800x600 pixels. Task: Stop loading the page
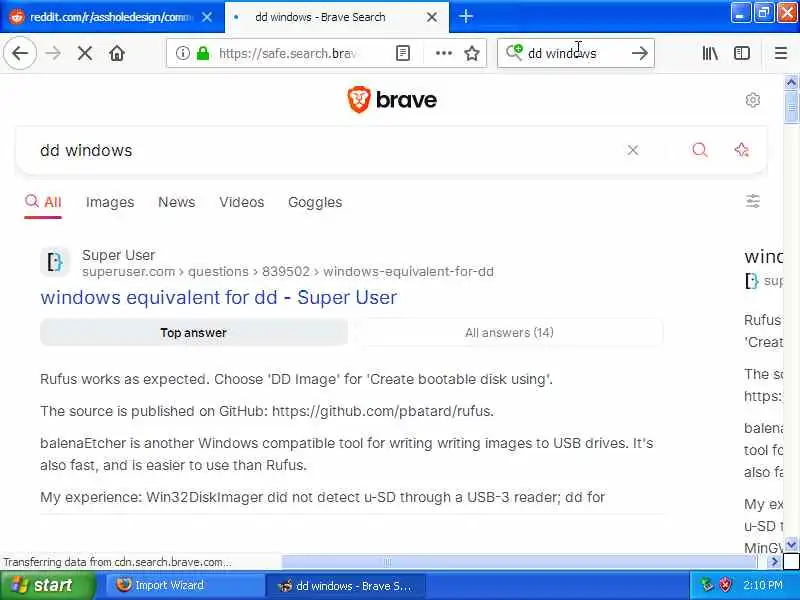[85, 53]
